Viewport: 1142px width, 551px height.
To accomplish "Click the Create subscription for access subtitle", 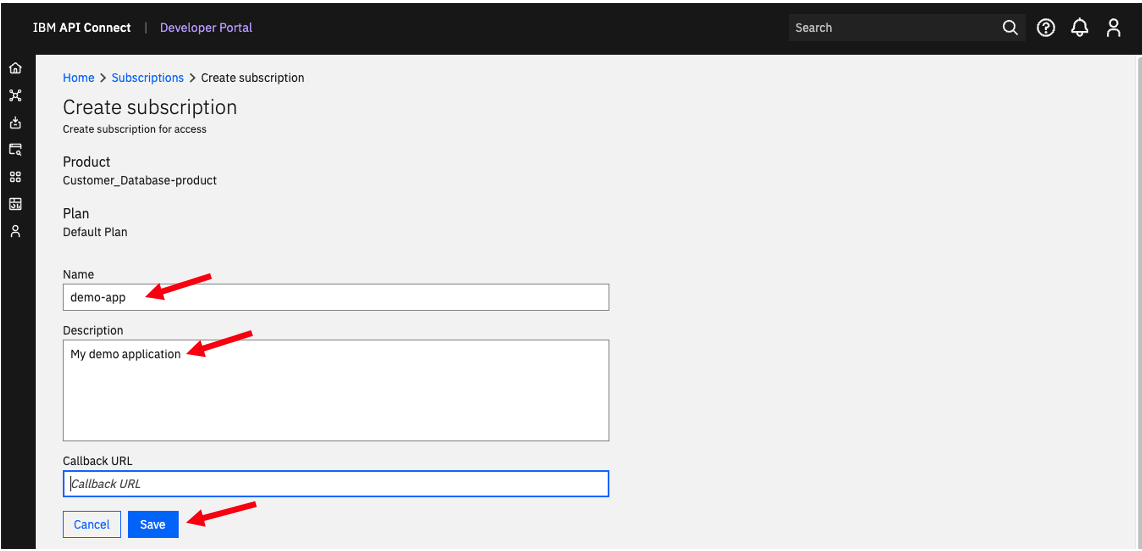I will [135, 130].
